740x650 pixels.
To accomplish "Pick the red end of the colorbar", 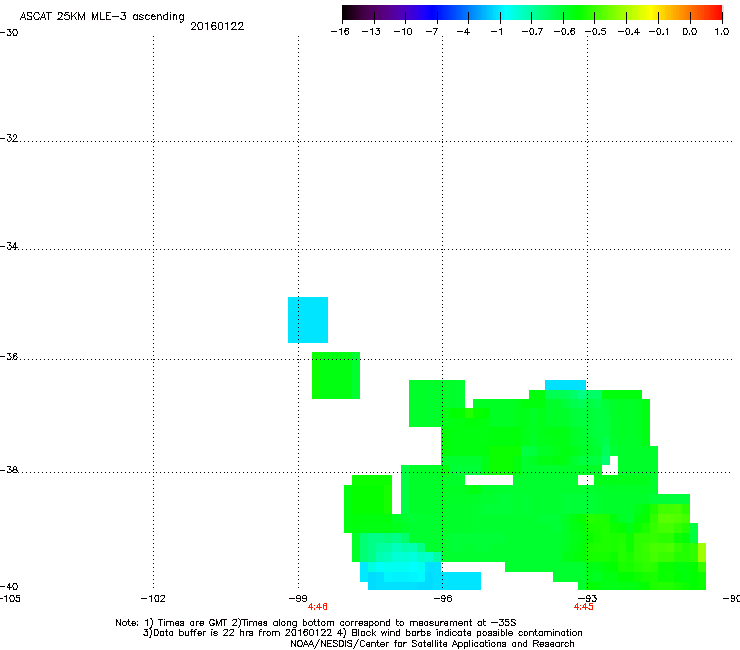I will point(713,12).
